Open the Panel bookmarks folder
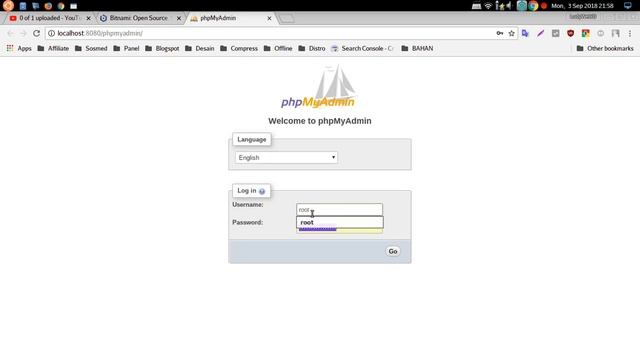This screenshot has height=360, width=640. tap(126, 48)
